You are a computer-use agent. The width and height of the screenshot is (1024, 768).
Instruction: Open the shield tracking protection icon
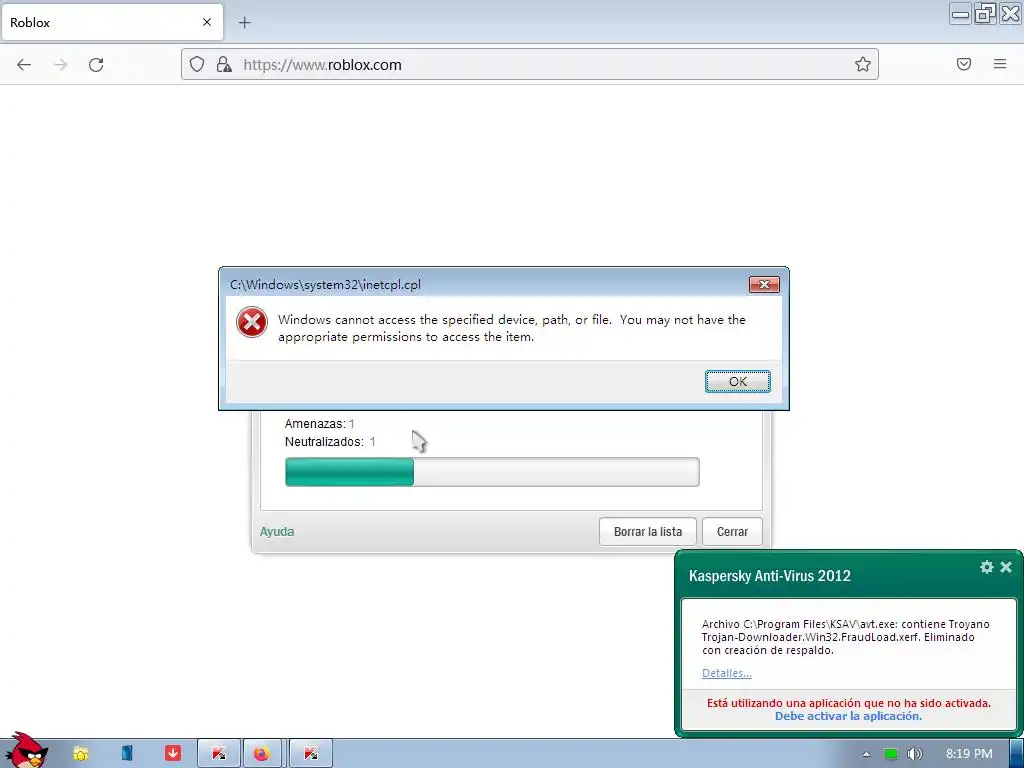[x=197, y=64]
